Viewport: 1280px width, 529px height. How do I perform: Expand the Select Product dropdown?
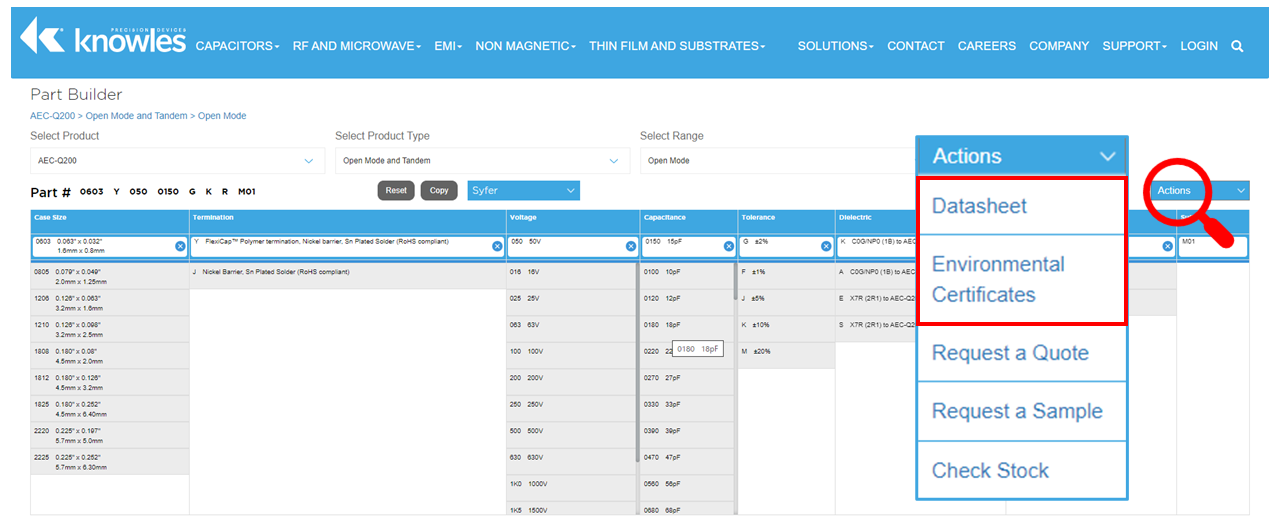click(177, 160)
